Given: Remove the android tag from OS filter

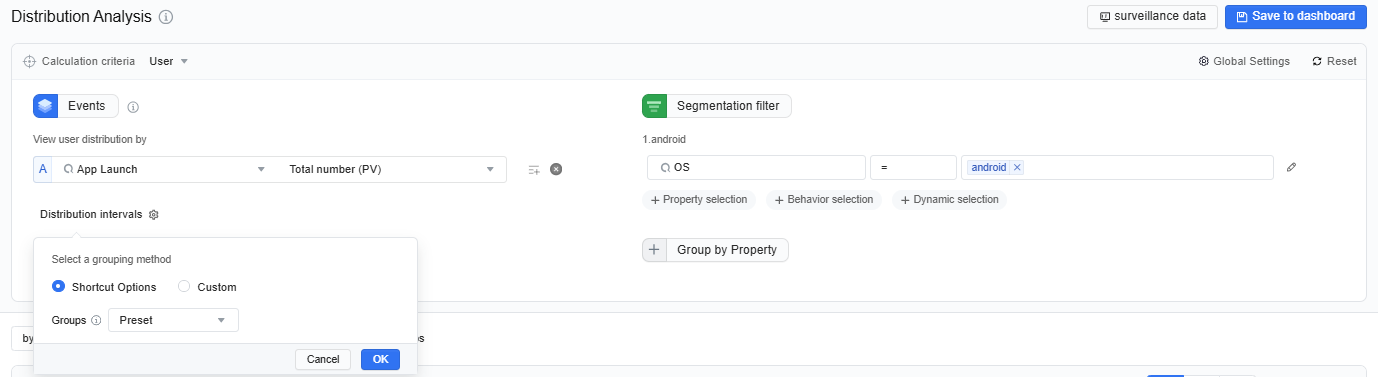Looking at the screenshot, I should pos(1017,167).
